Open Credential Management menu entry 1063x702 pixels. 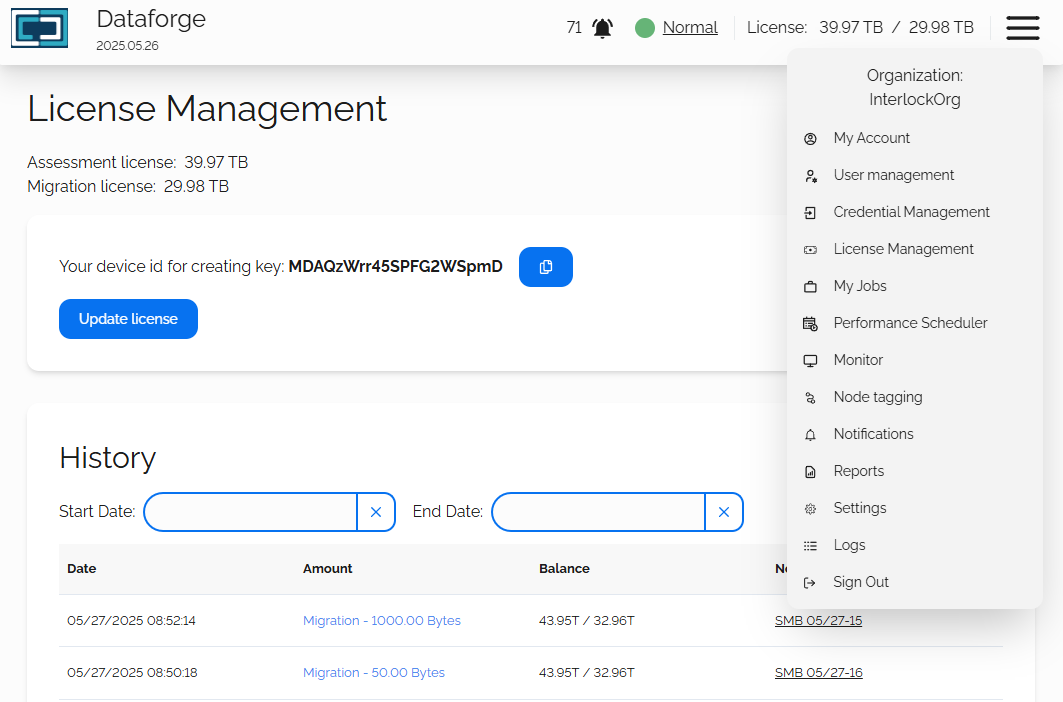pos(911,212)
